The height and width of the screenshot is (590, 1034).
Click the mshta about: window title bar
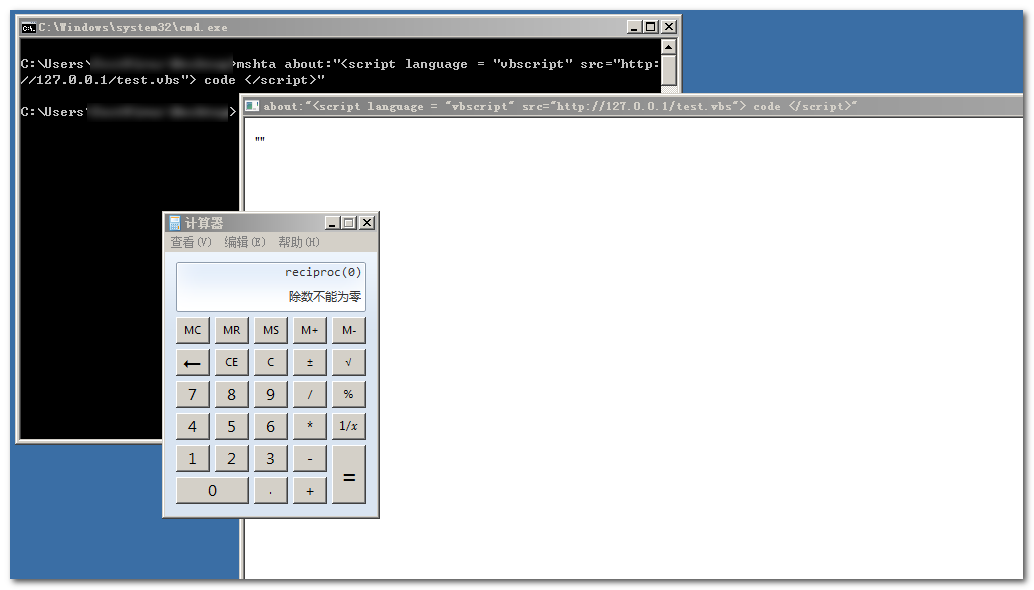(x=633, y=106)
